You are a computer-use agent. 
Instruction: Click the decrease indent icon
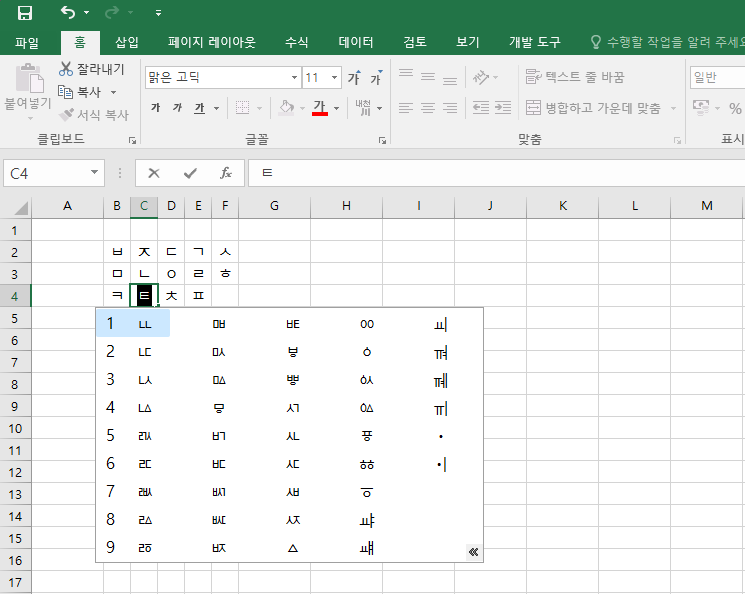coord(481,108)
